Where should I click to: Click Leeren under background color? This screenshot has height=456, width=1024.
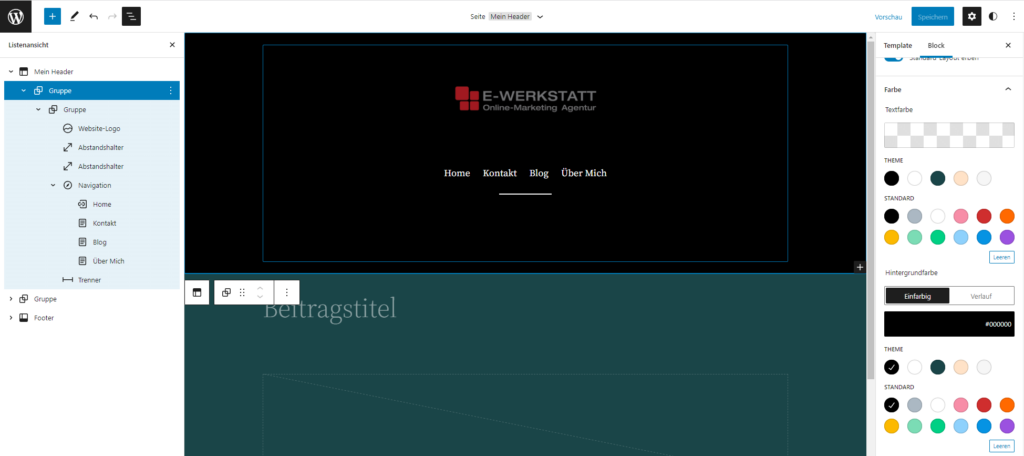click(1002, 446)
